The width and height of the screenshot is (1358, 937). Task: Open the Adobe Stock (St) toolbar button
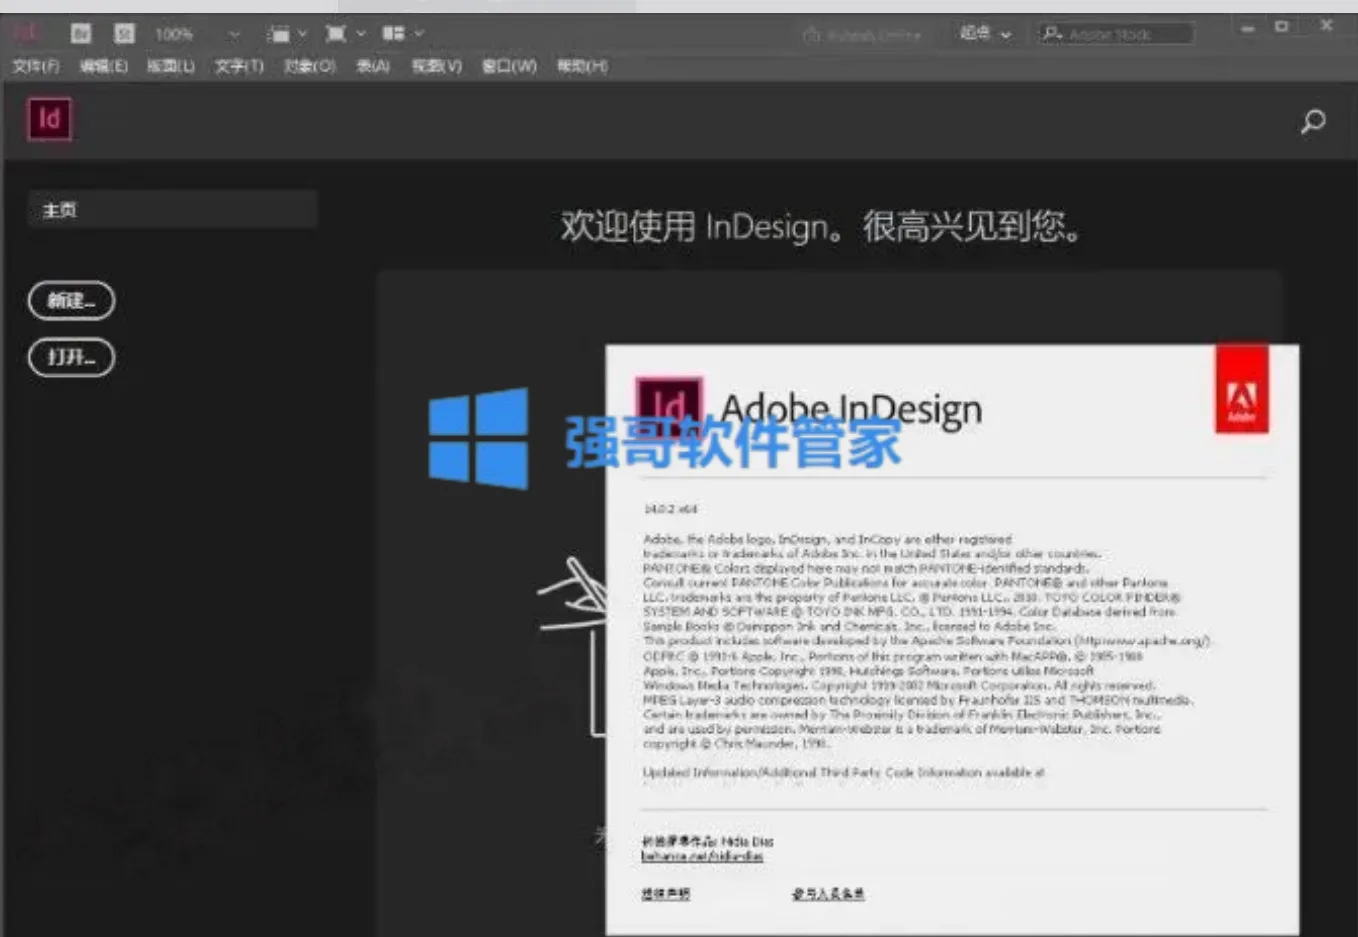click(124, 34)
